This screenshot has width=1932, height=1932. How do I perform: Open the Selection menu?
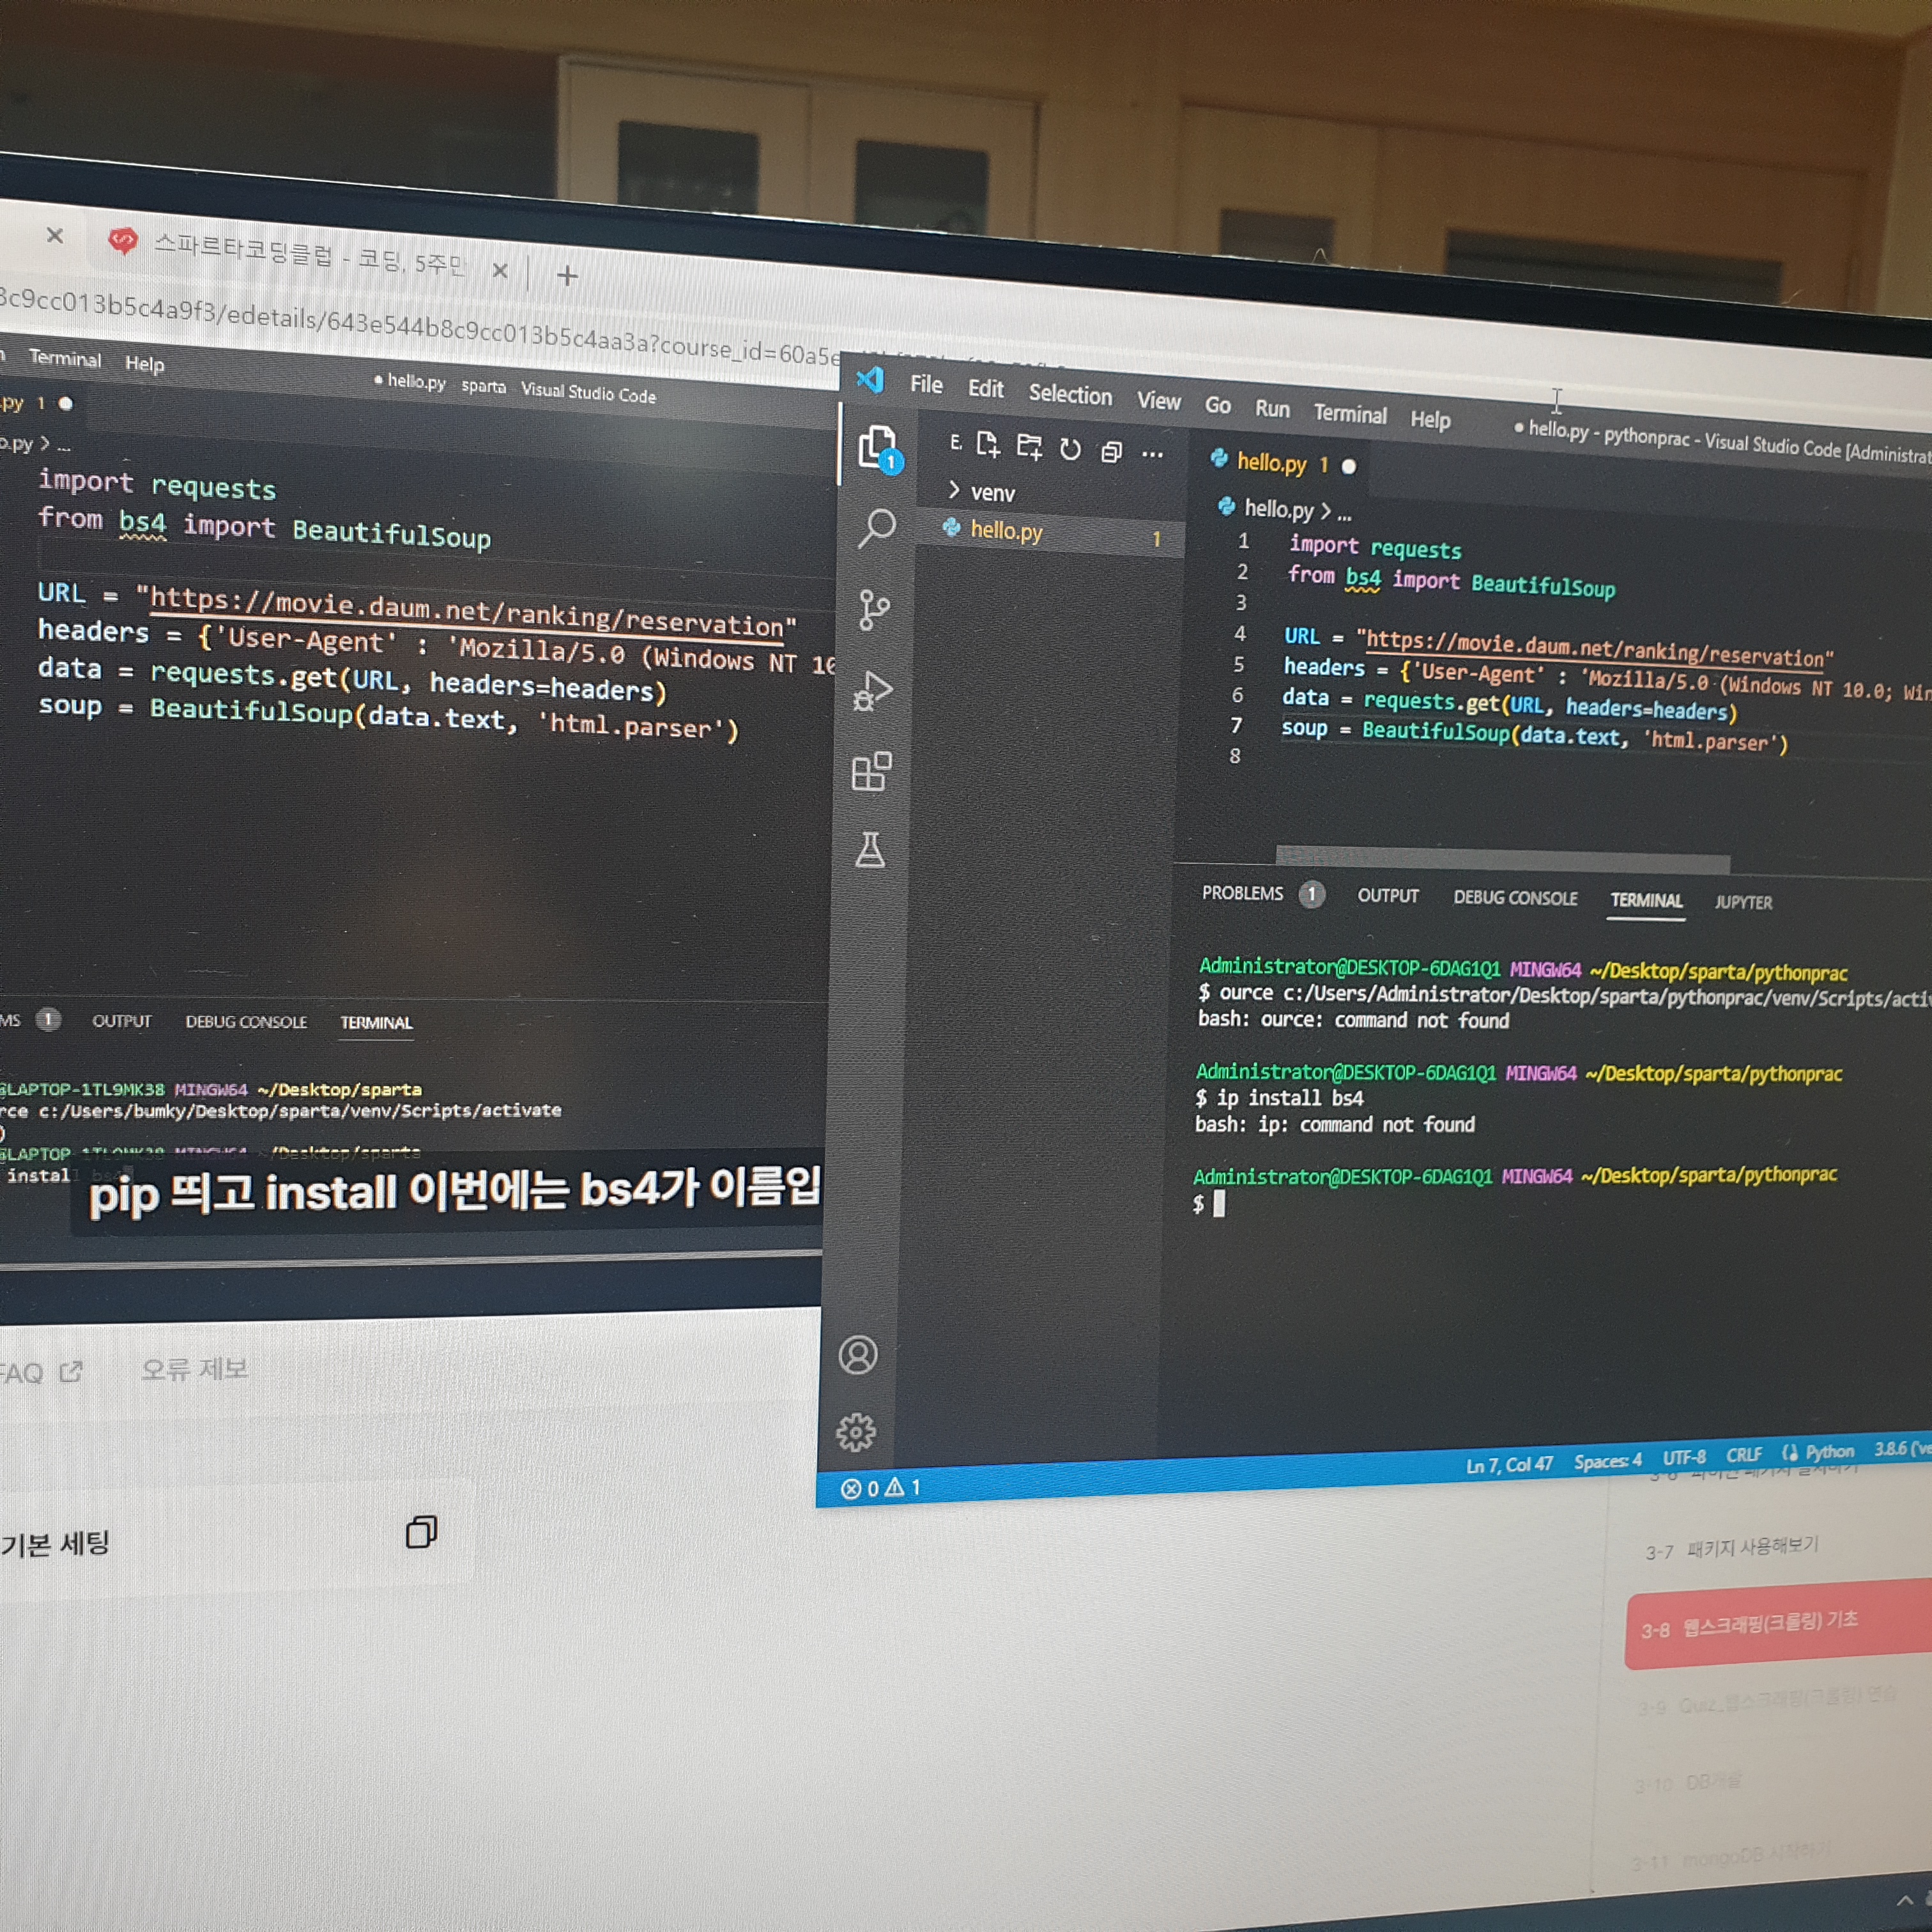click(1070, 395)
